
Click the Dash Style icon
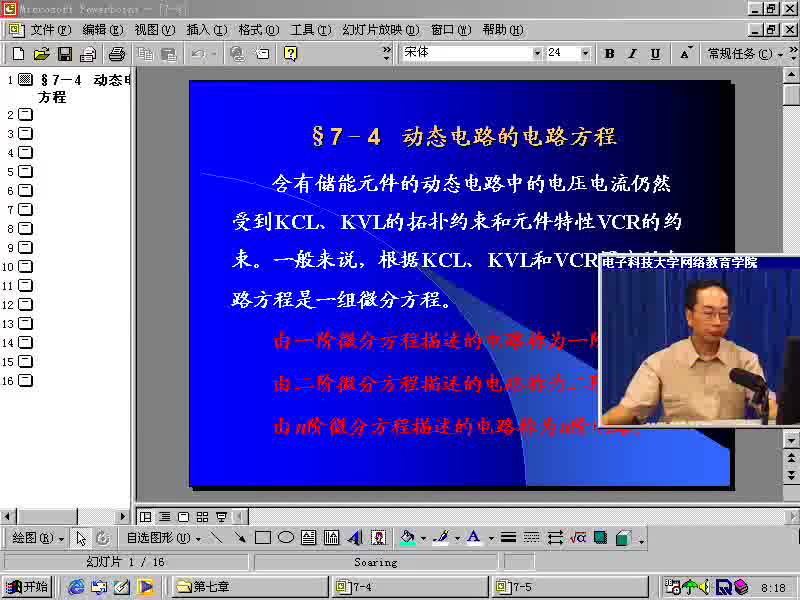tap(531, 537)
